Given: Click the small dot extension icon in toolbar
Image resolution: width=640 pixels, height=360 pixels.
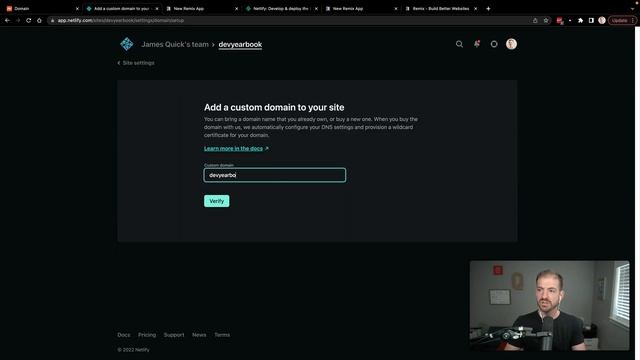Looking at the screenshot, I should pyautogui.click(x=570, y=20).
